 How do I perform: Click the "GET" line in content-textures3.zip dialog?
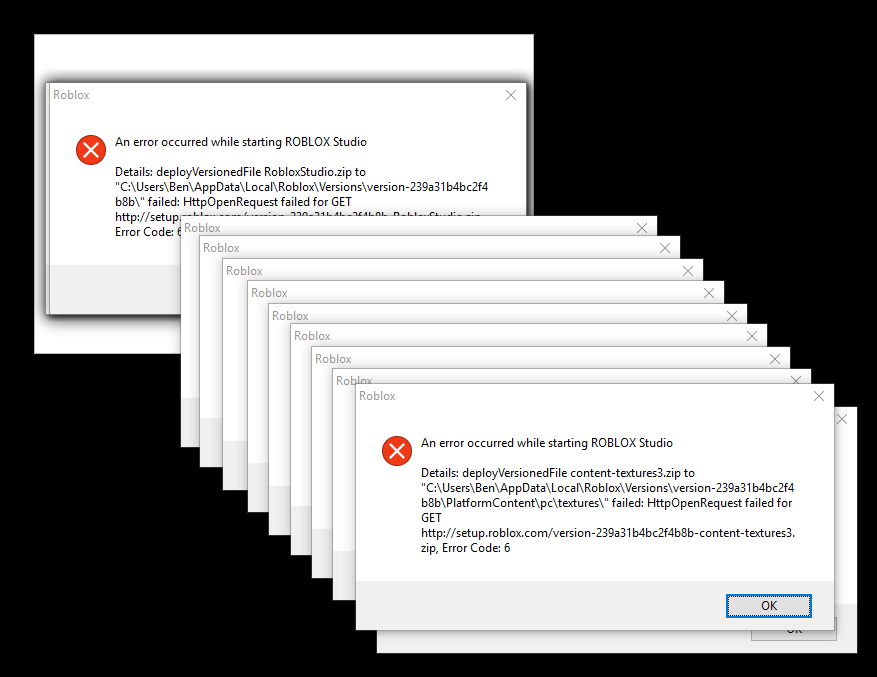(x=431, y=518)
